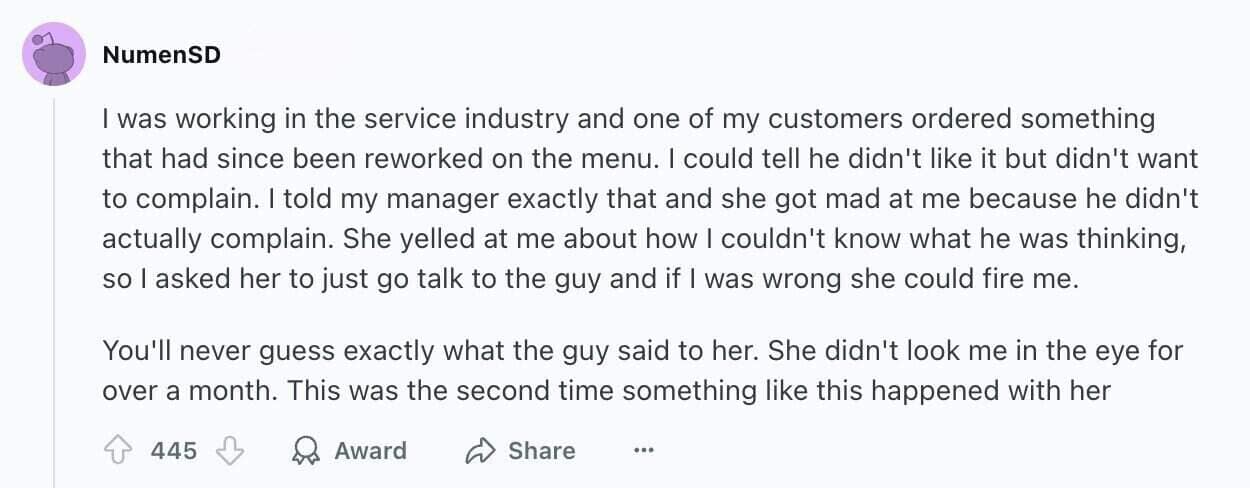Click the NumenSD username link
This screenshot has height=488, width=1250.
click(161, 54)
